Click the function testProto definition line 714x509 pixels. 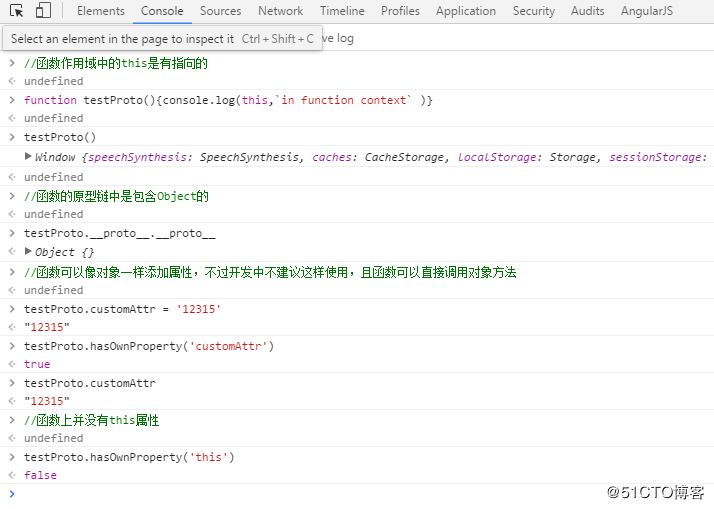228,100
